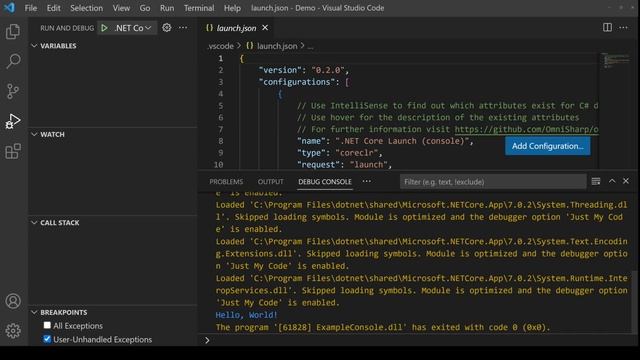Open the View menu
Image resolution: width=640 pixels, height=360 pixels.
(121, 8)
